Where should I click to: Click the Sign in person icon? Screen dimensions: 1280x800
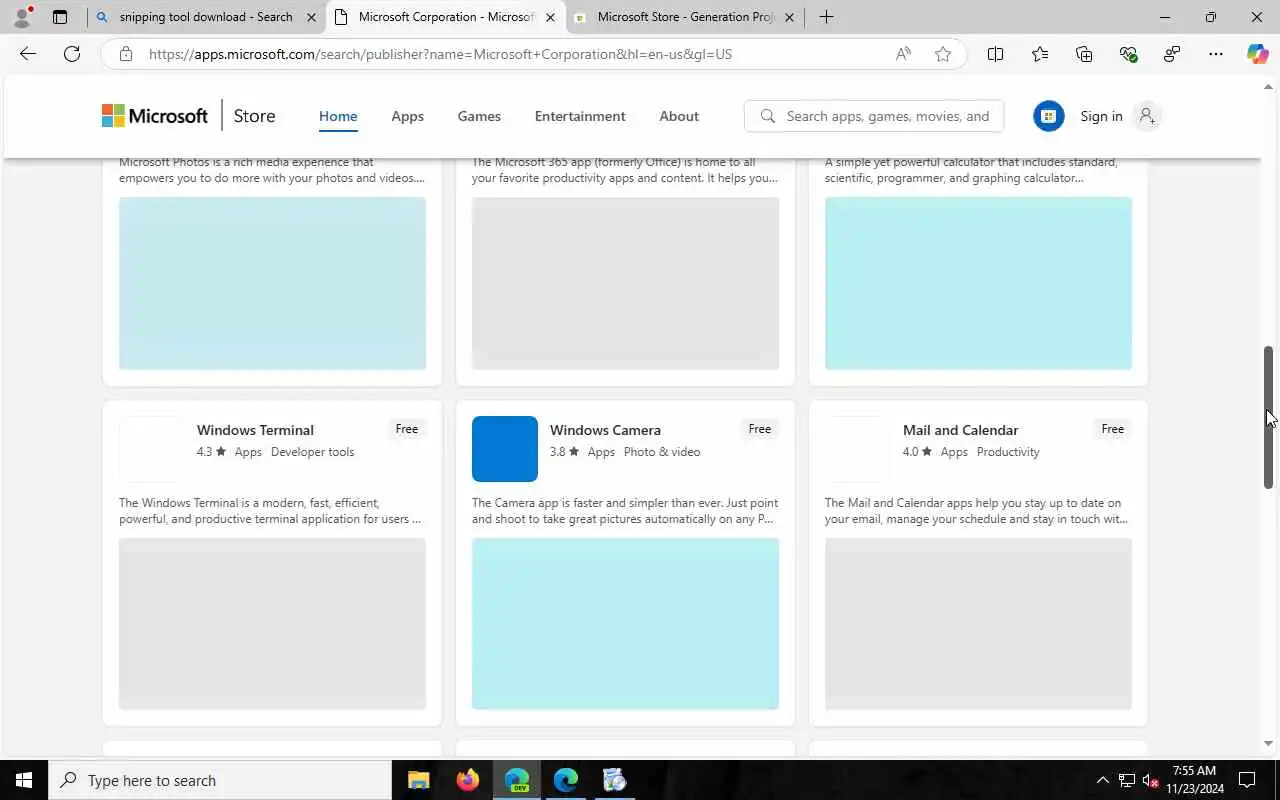tap(1147, 116)
